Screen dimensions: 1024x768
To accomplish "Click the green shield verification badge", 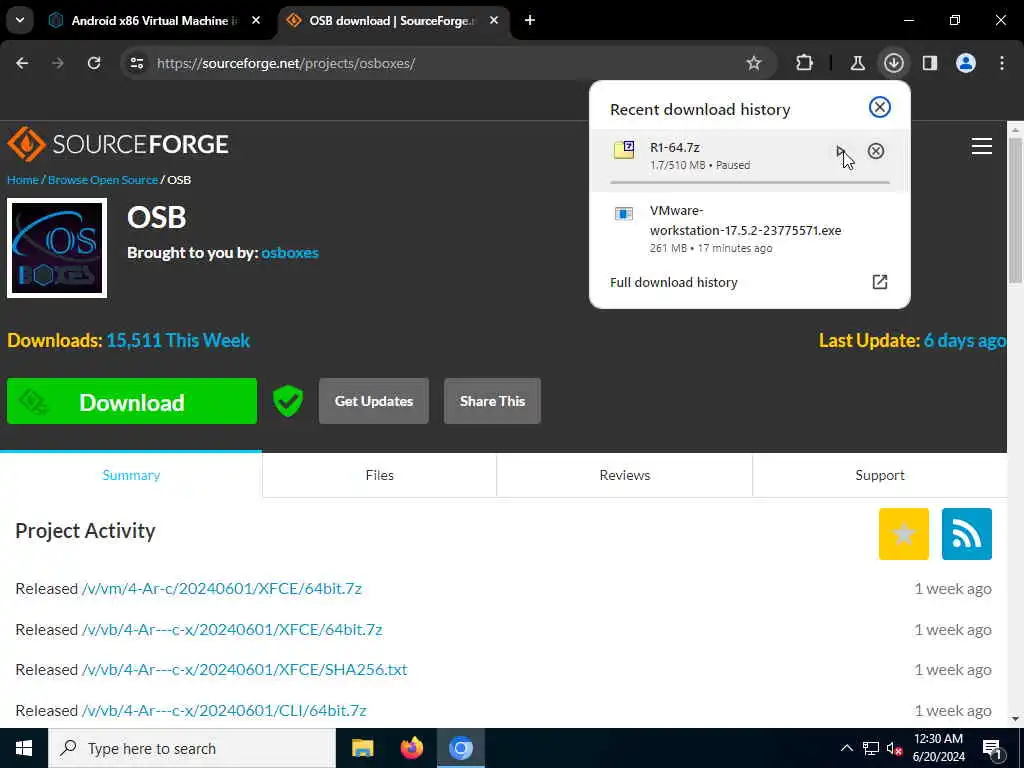I will [x=288, y=401].
